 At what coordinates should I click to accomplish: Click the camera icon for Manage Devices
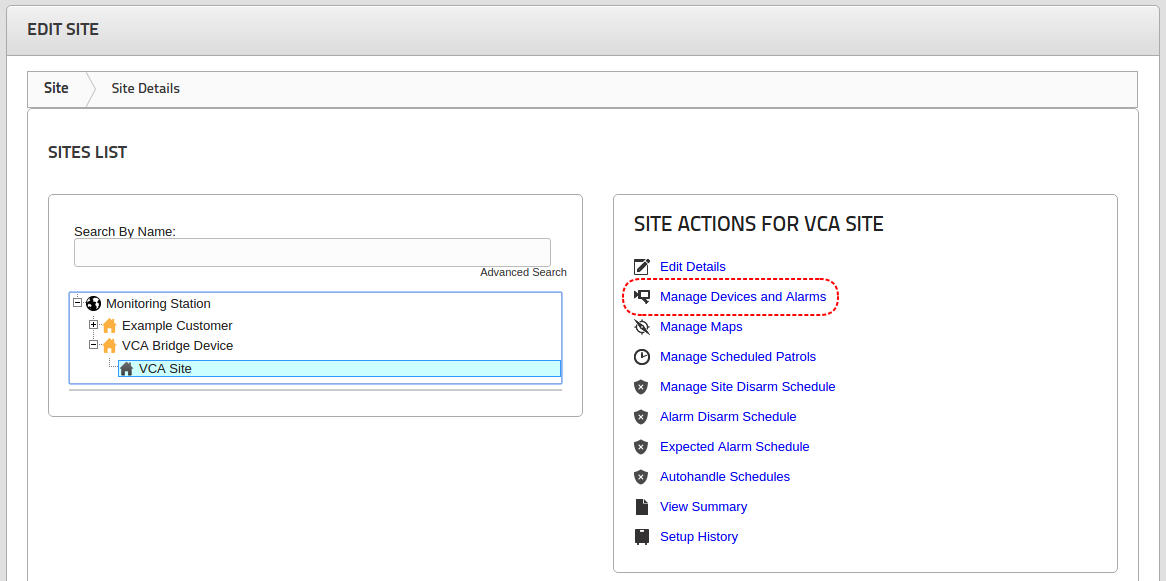point(642,297)
